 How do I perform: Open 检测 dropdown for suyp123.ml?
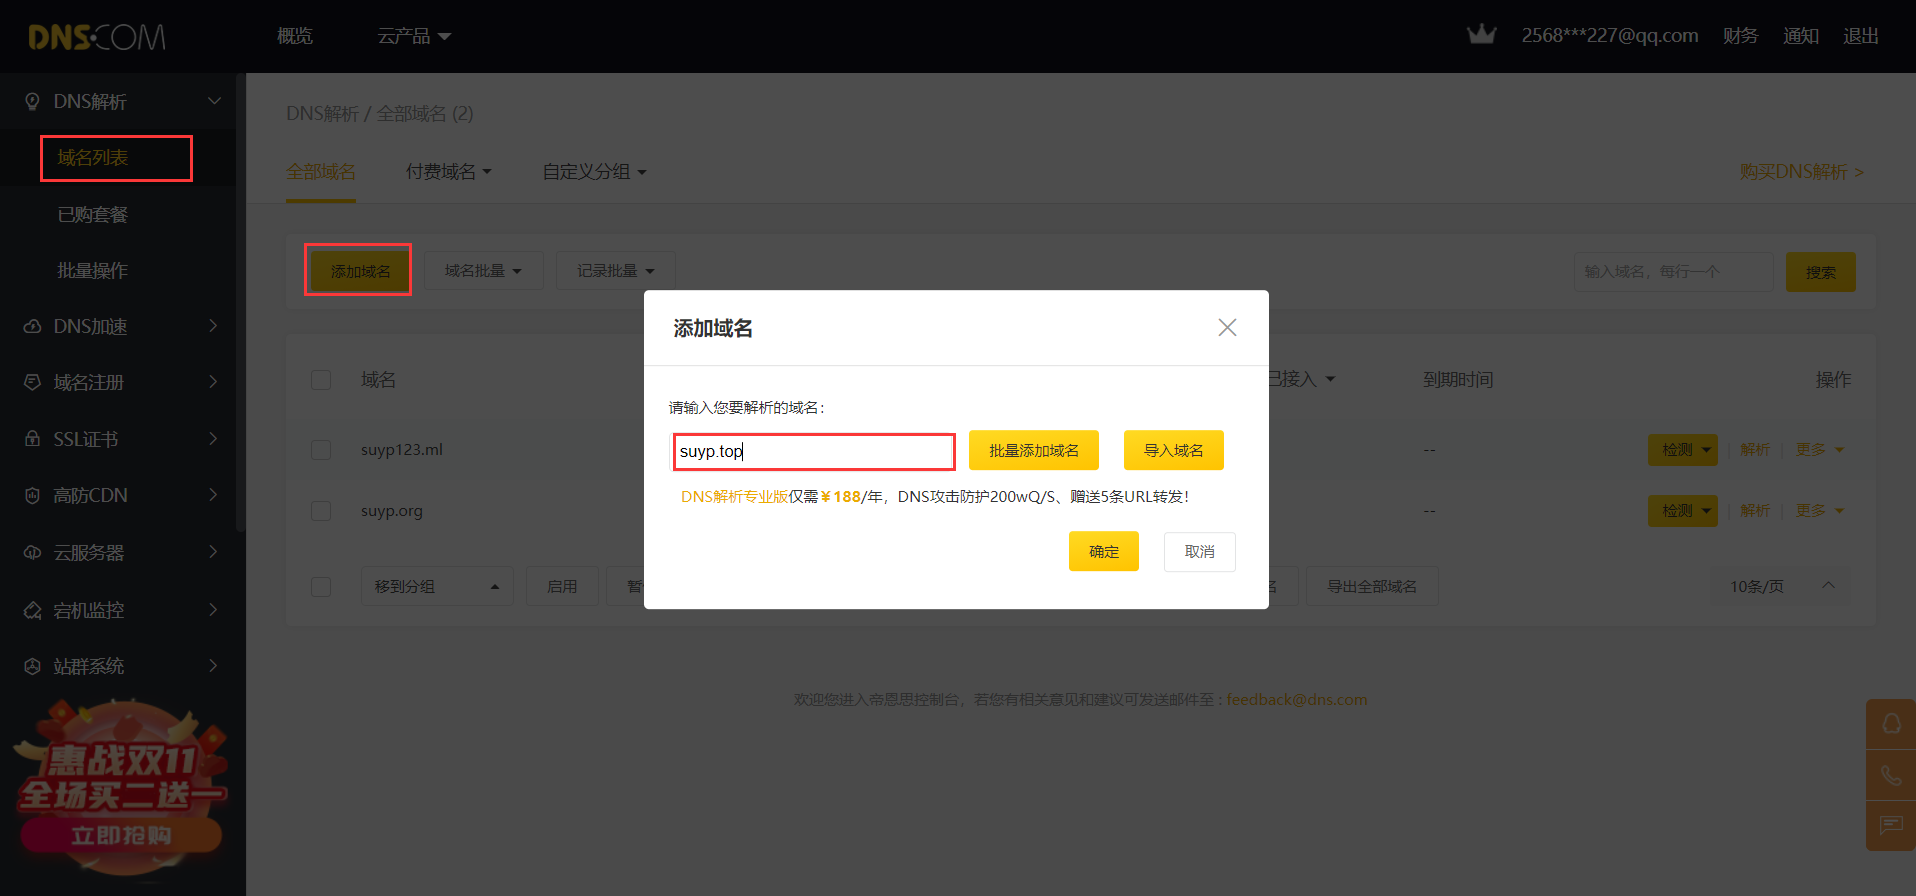pos(1683,450)
